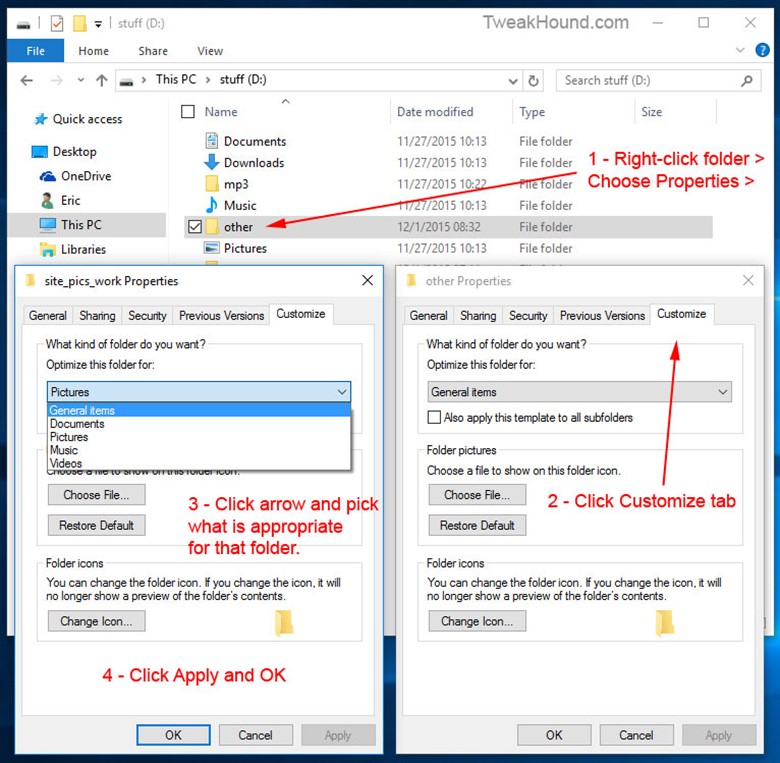
Task: Open the address bar history dropdown
Action: click(x=512, y=81)
